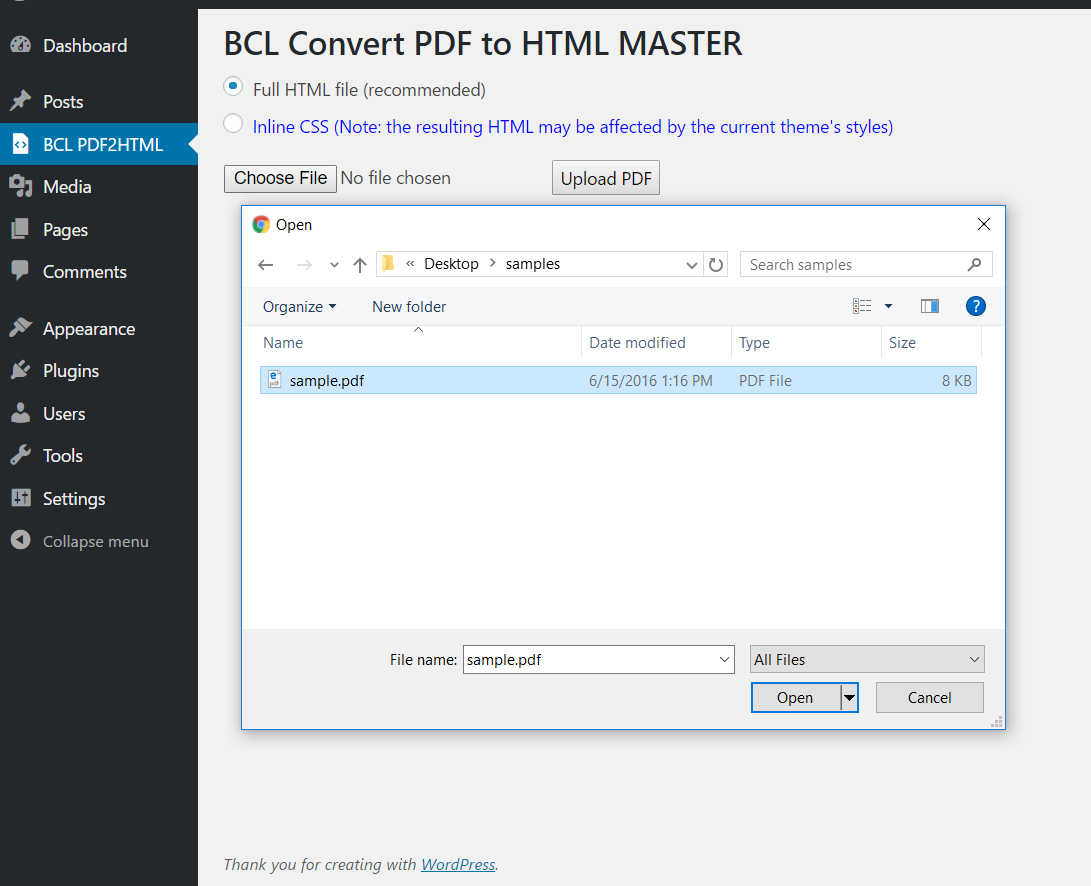This screenshot has height=886, width=1091.
Task: Select the Inline CSS radio option
Action: click(x=233, y=124)
